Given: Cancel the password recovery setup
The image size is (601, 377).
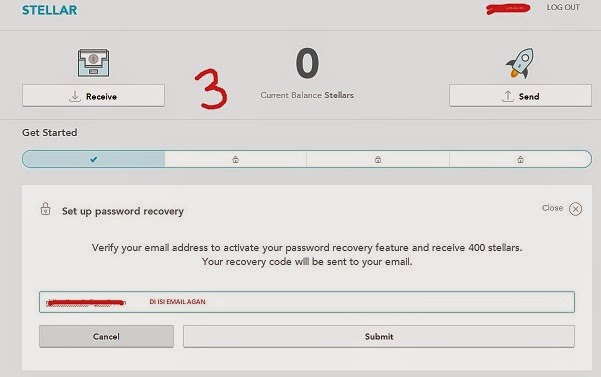Looking at the screenshot, I should [x=106, y=336].
